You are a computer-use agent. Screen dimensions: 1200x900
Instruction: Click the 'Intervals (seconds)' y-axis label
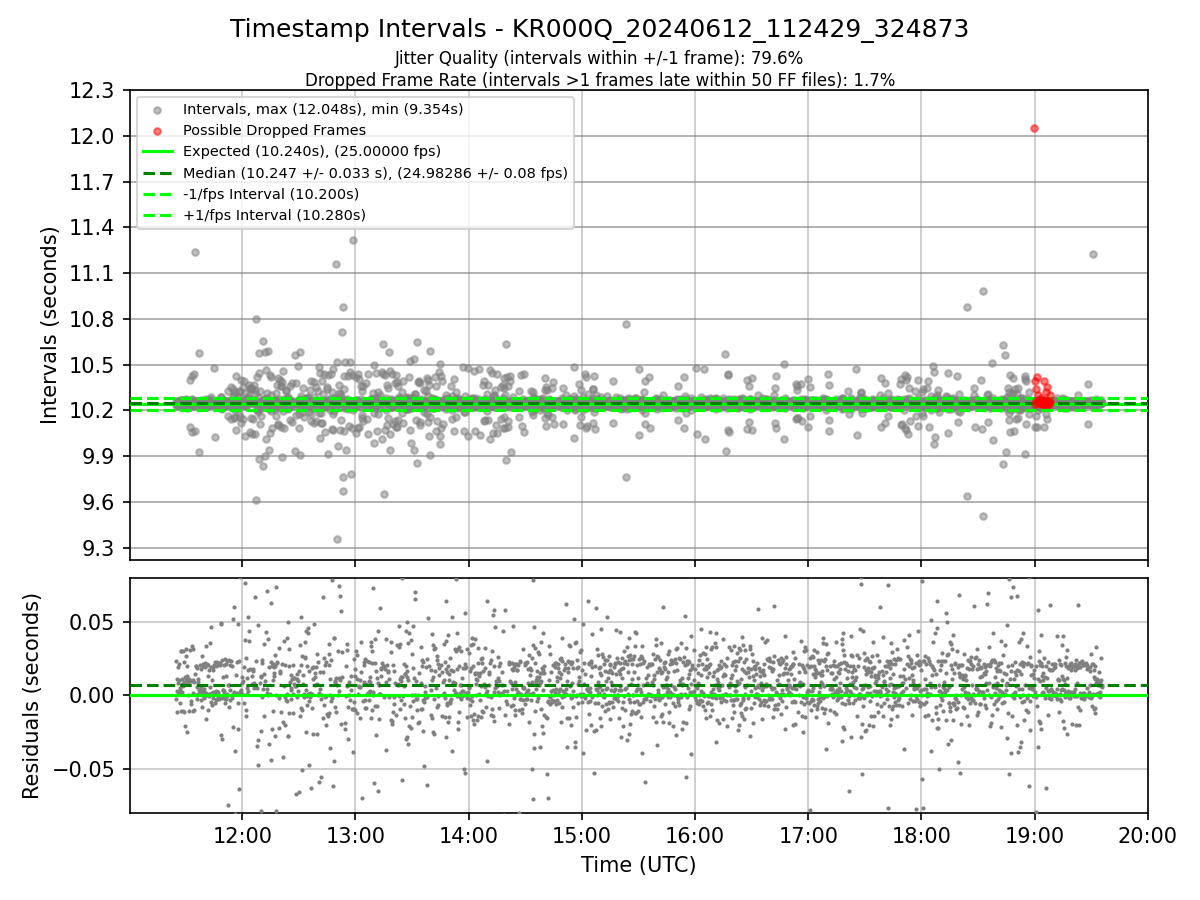(x=50, y=324)
